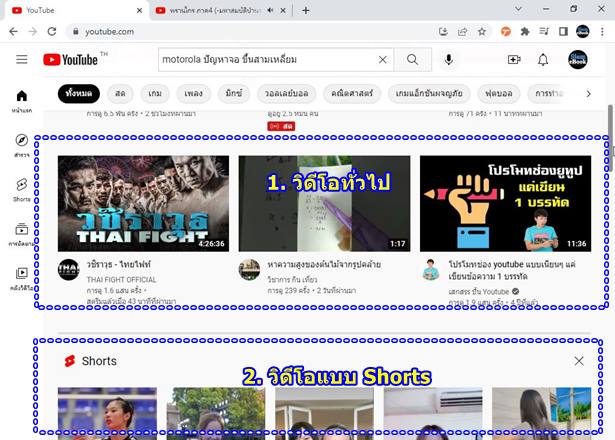Switch to the first YouTube tab
Viewport: 615px width, 440px height.
[x=75, y=10]
